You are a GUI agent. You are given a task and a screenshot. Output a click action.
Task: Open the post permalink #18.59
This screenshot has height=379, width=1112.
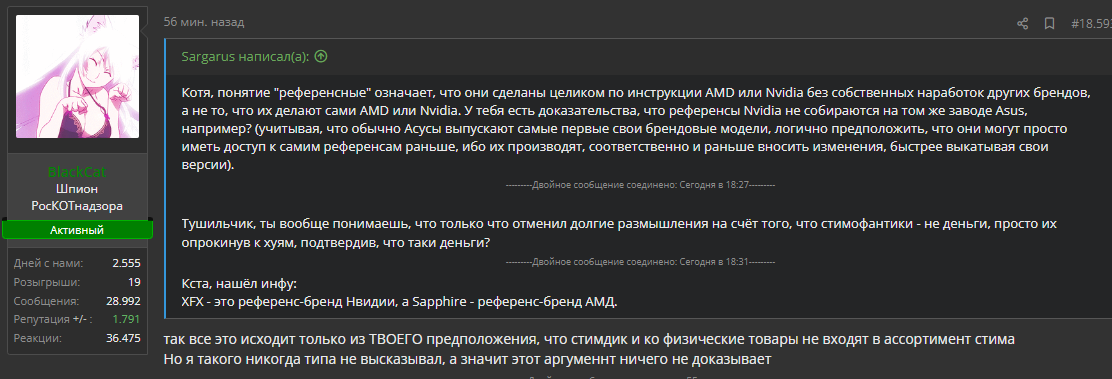[x=1091, y=23]
